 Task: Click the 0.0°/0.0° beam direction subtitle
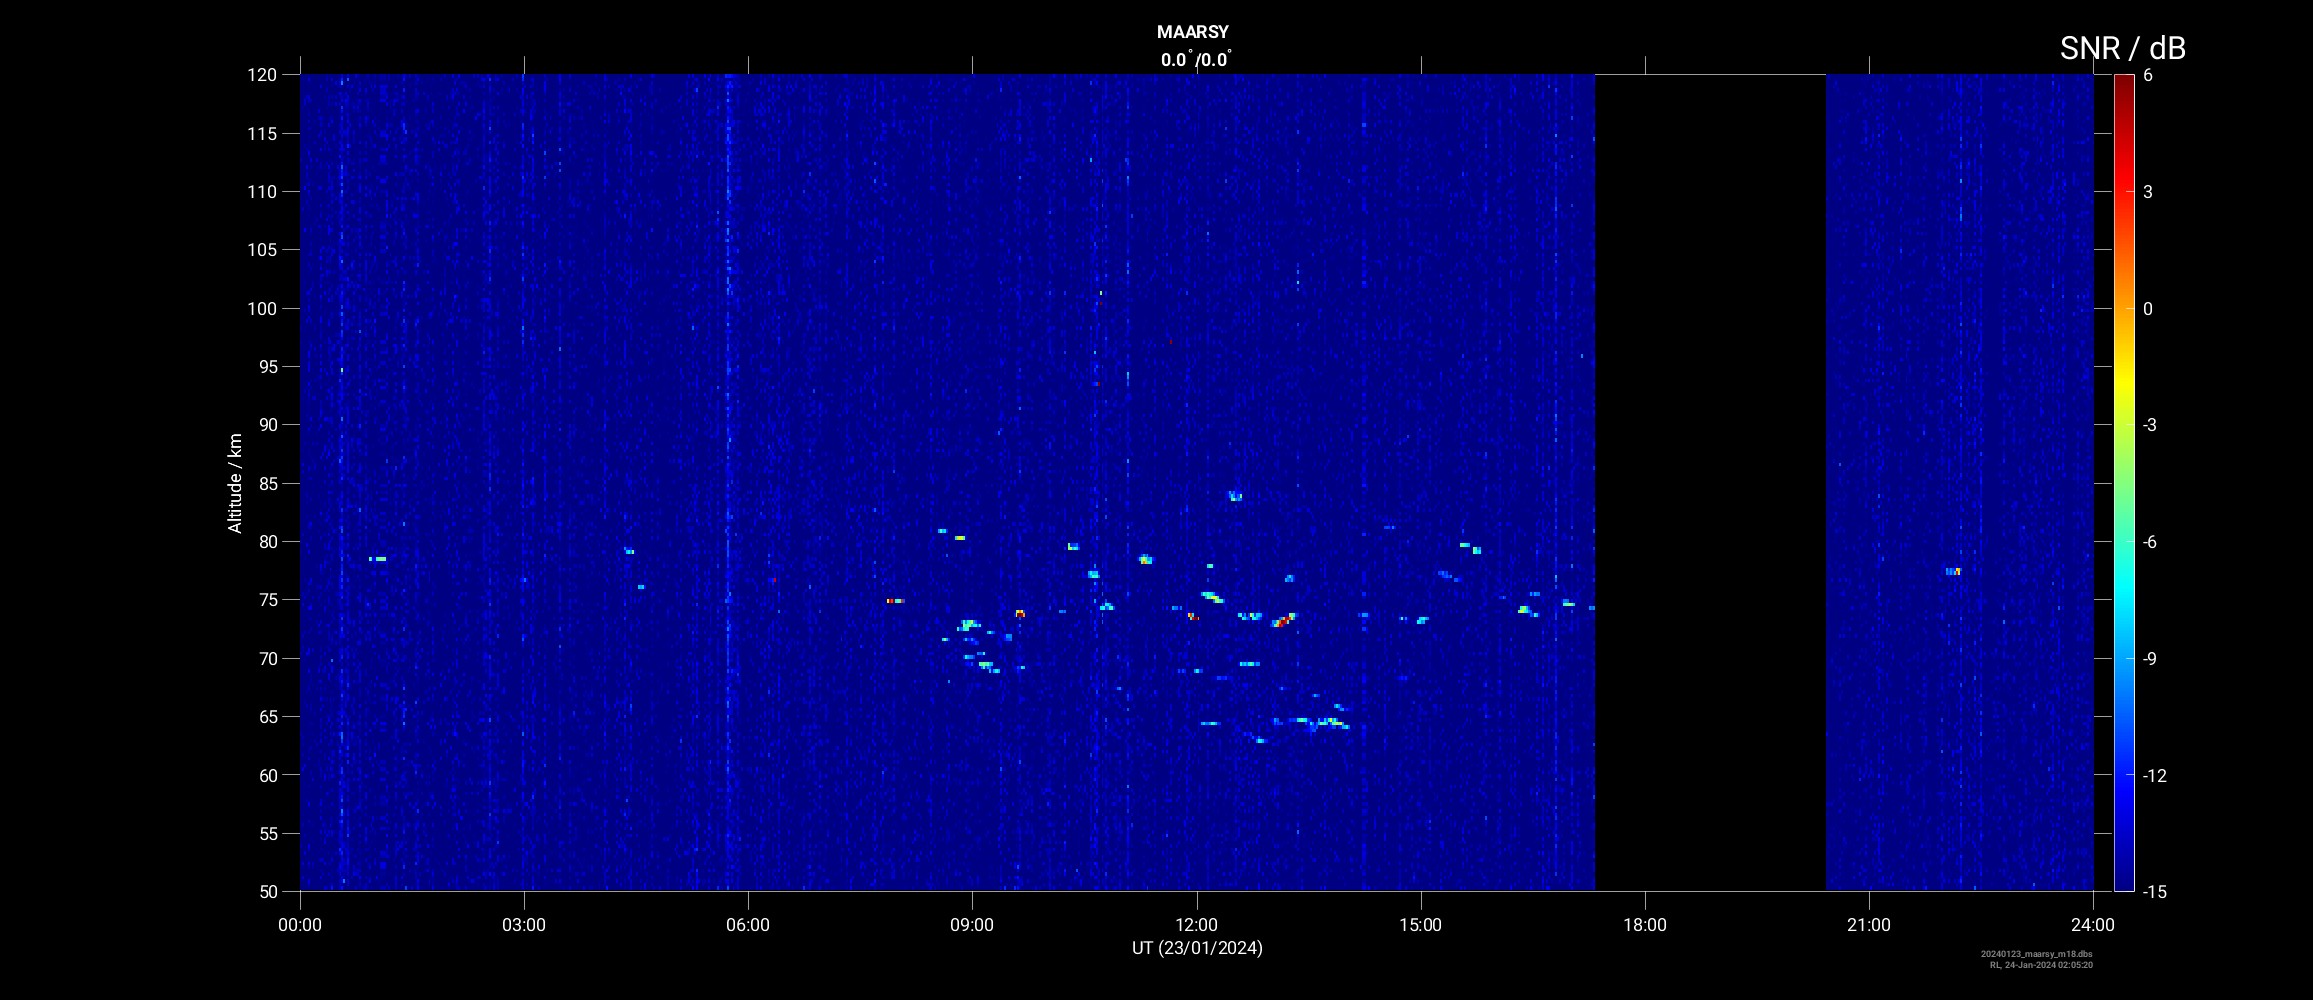pyautogui.click(x=1196, y=59)
